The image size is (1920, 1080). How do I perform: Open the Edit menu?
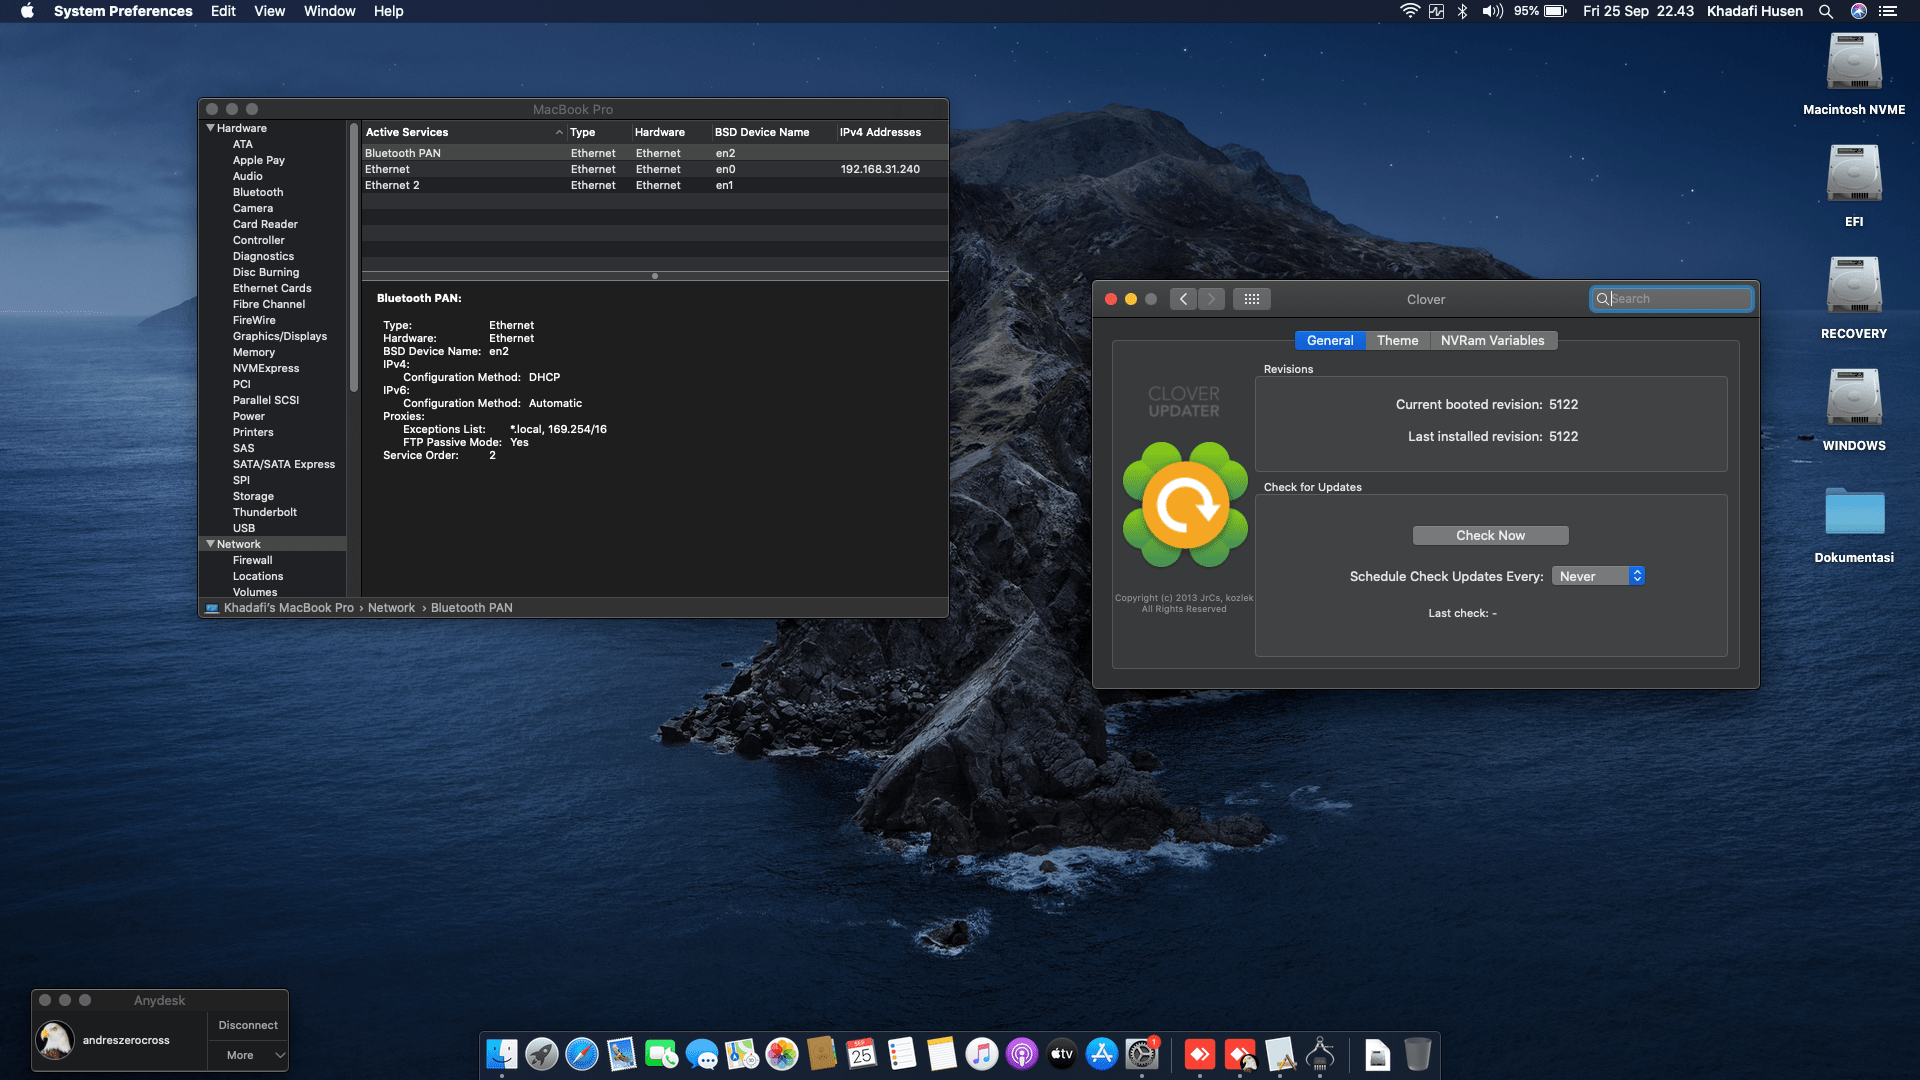[223, 11]
